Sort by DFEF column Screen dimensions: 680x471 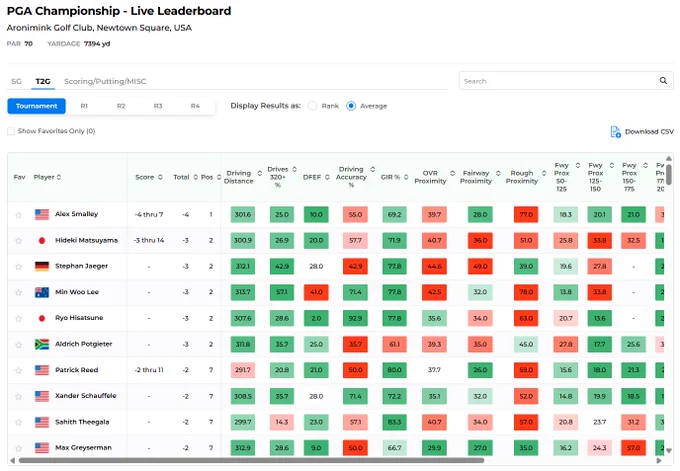coord(327,177)
